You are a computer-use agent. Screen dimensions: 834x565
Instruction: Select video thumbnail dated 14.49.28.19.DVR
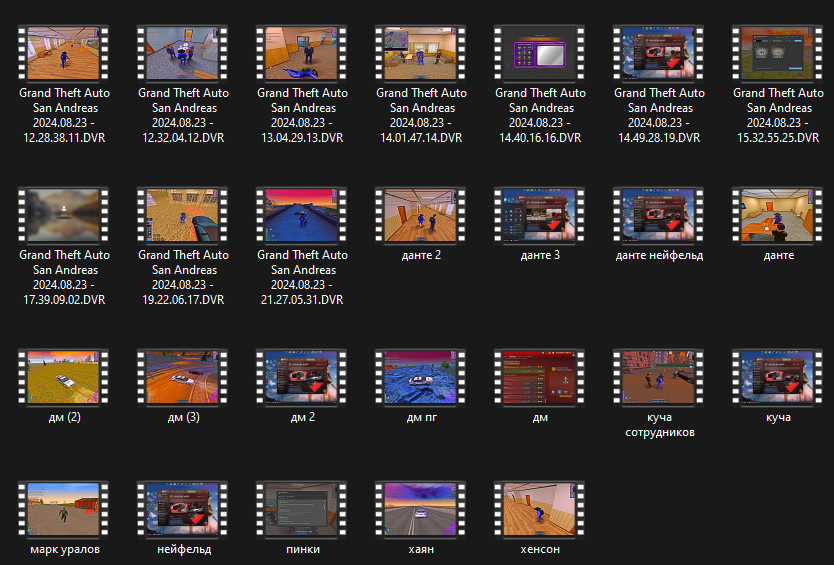tap(659, 53)
